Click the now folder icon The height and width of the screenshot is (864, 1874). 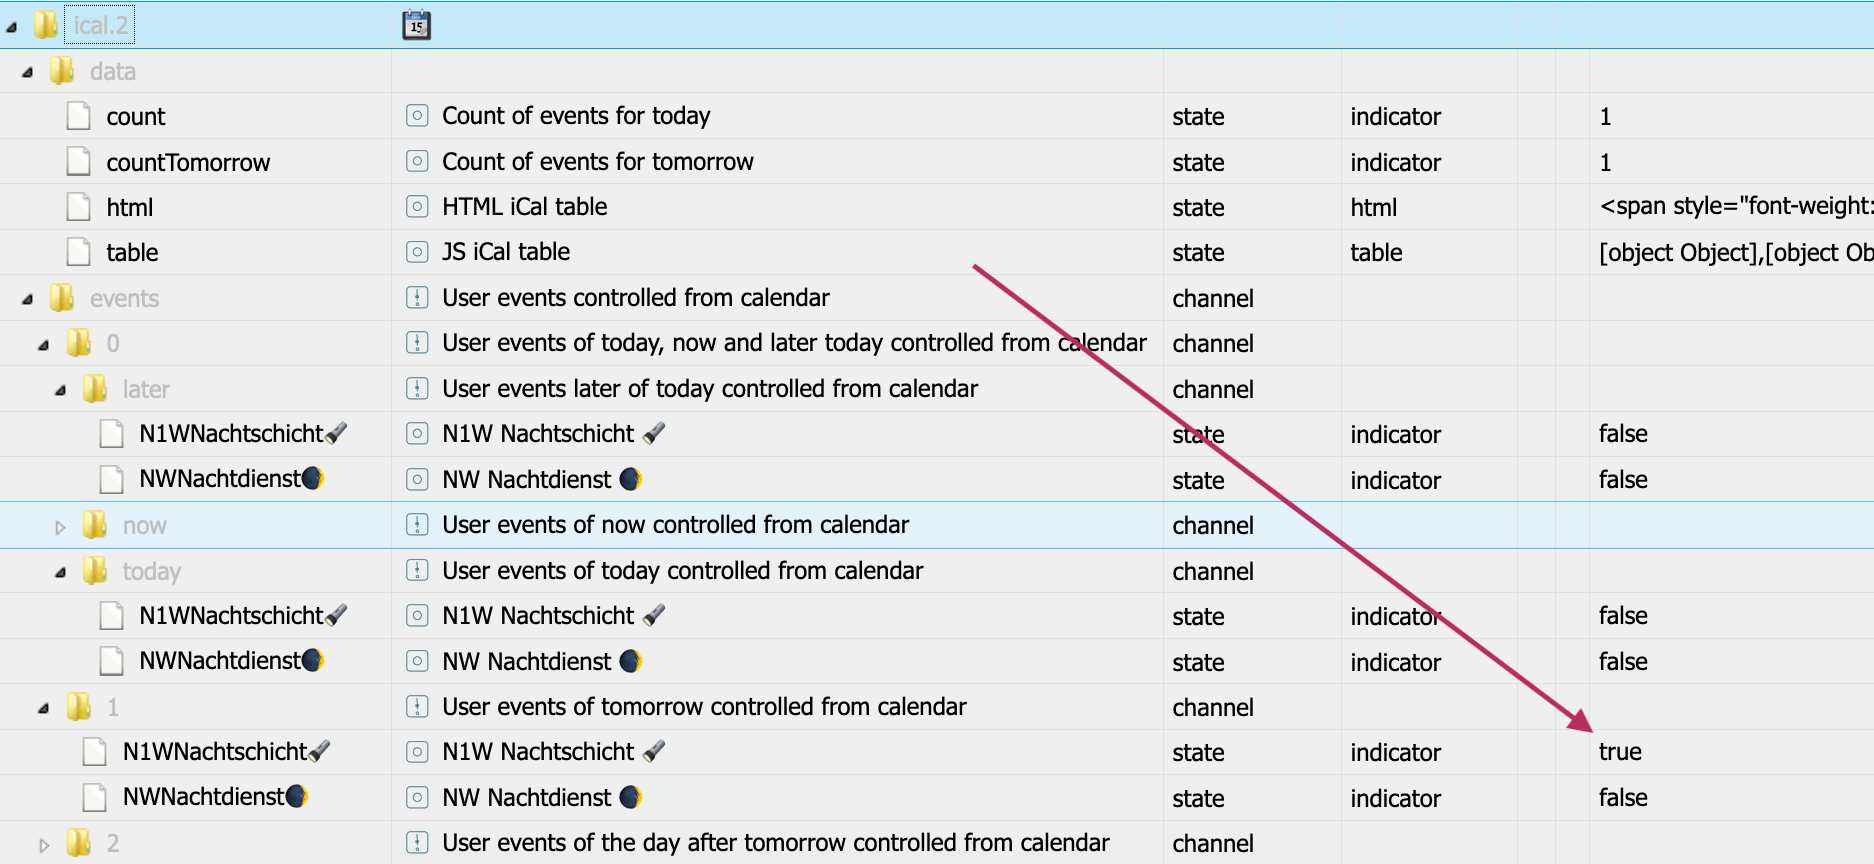click(95, 525)
